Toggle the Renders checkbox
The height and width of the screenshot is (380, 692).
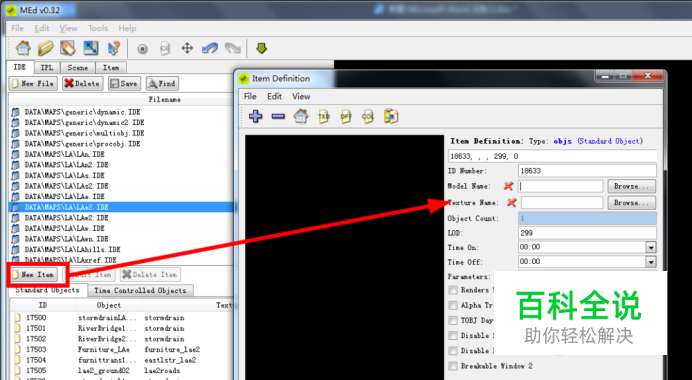pos(453,290)
